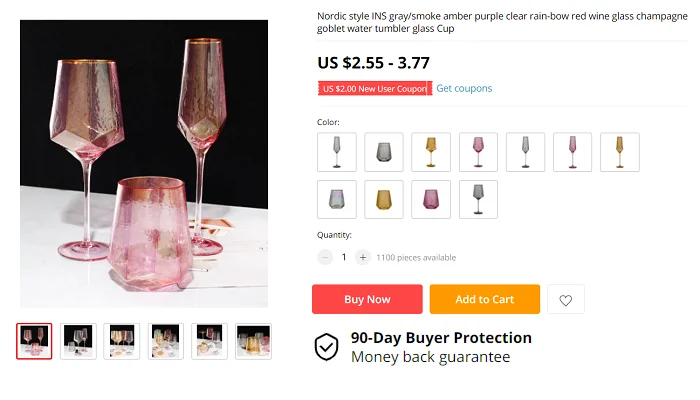Select the clear rainbow tumbler color option
The image size is (700, 400).
coord(337,199)
